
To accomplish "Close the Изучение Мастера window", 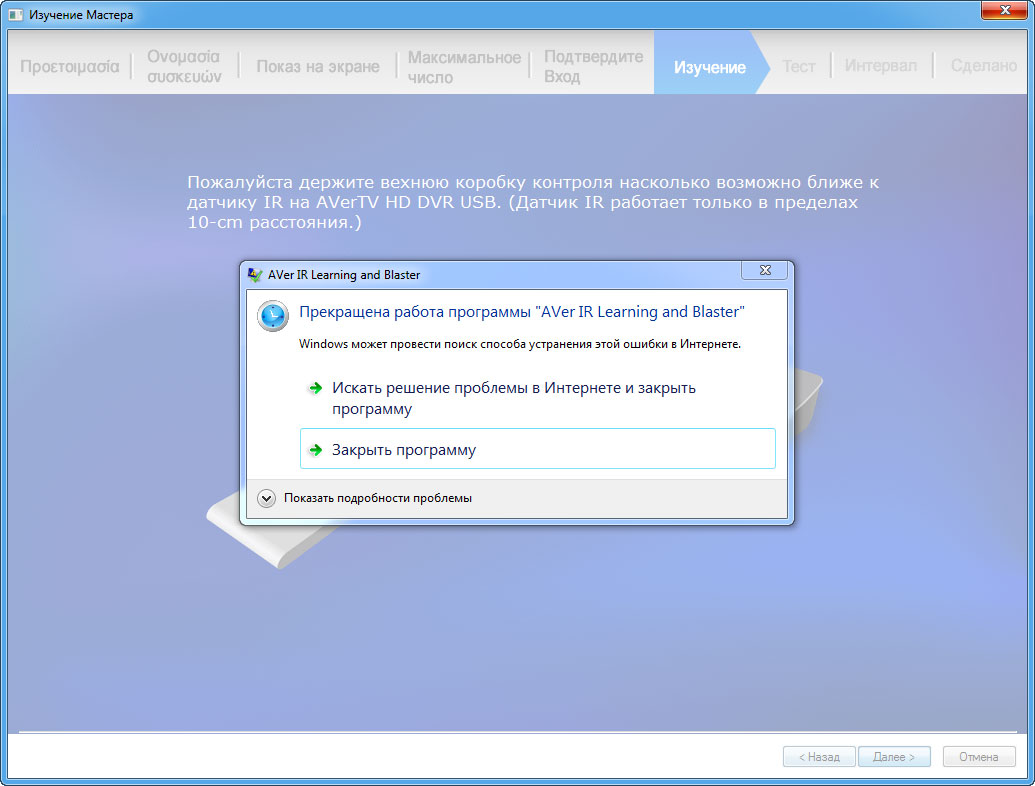I will pos(1004,10).
